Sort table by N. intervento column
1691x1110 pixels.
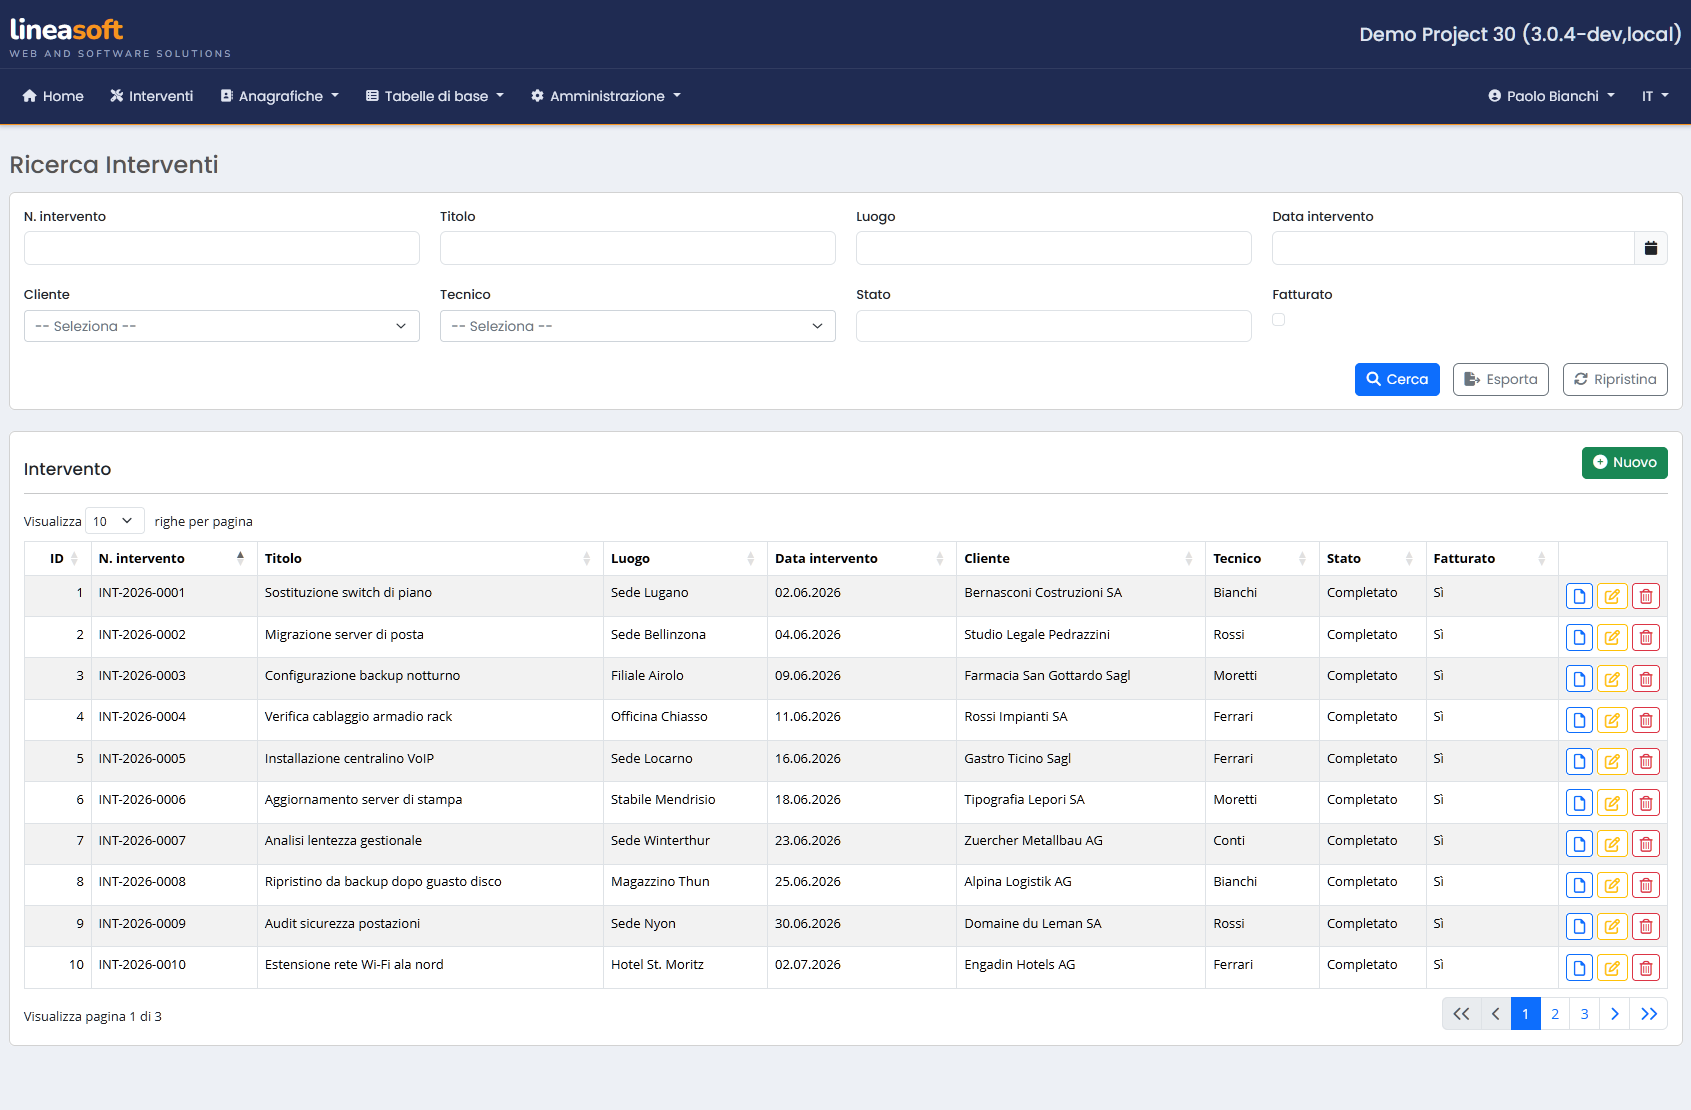click(x=173, y=558)
